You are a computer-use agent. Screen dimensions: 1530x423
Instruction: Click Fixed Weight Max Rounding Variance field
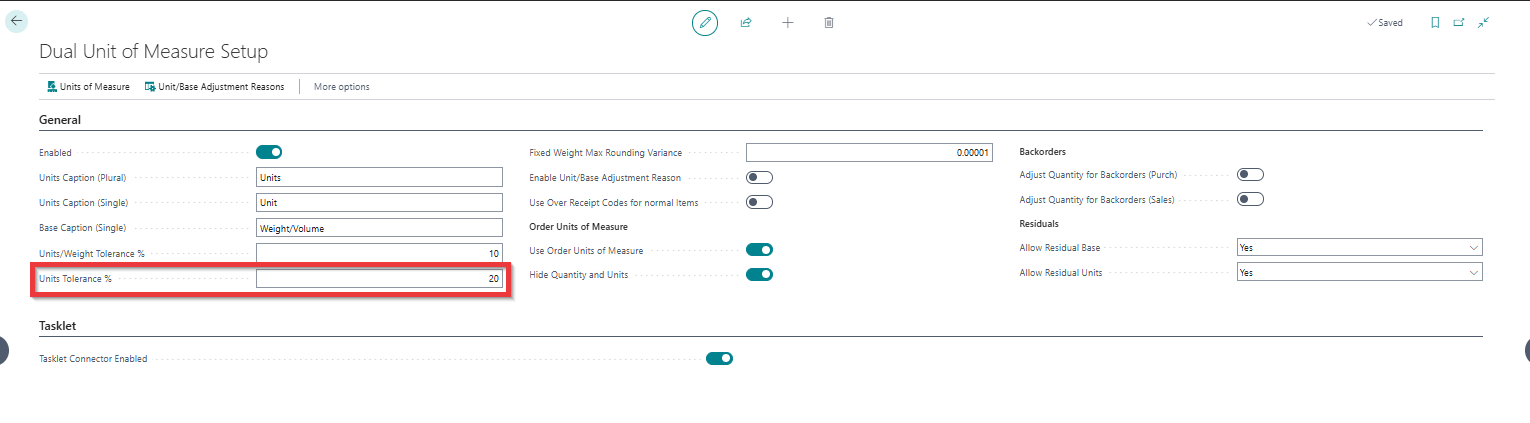click(869, 153)
